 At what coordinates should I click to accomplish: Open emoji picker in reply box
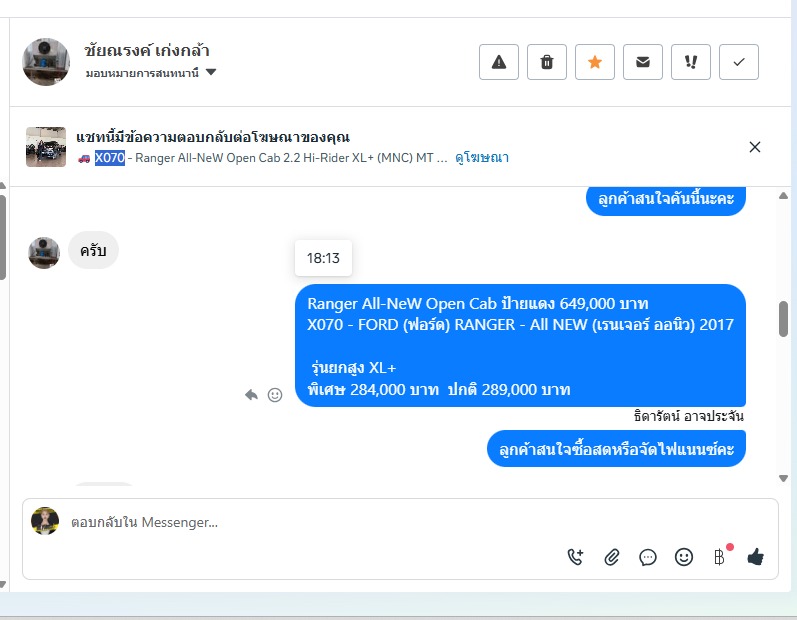[684, 557]
